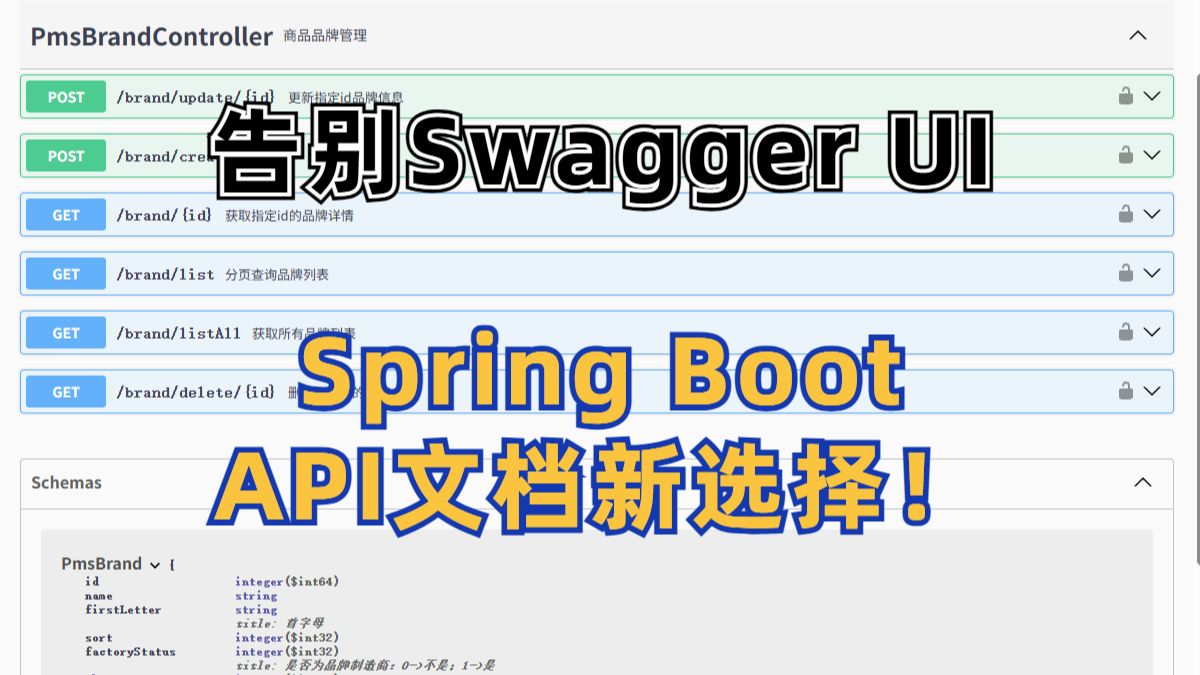This screenshot has height=675, width=1200.
Task: Click the /brand/listAll path text
Action: coord(178,333)
